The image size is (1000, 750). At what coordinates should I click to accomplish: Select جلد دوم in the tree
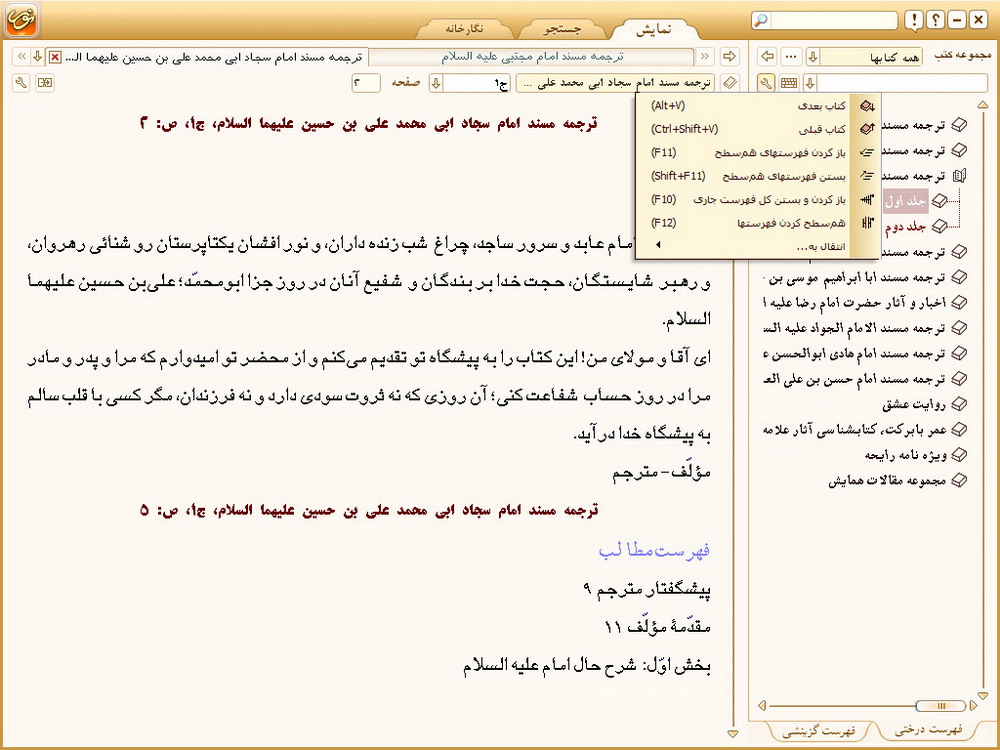[x=905, y=226]
